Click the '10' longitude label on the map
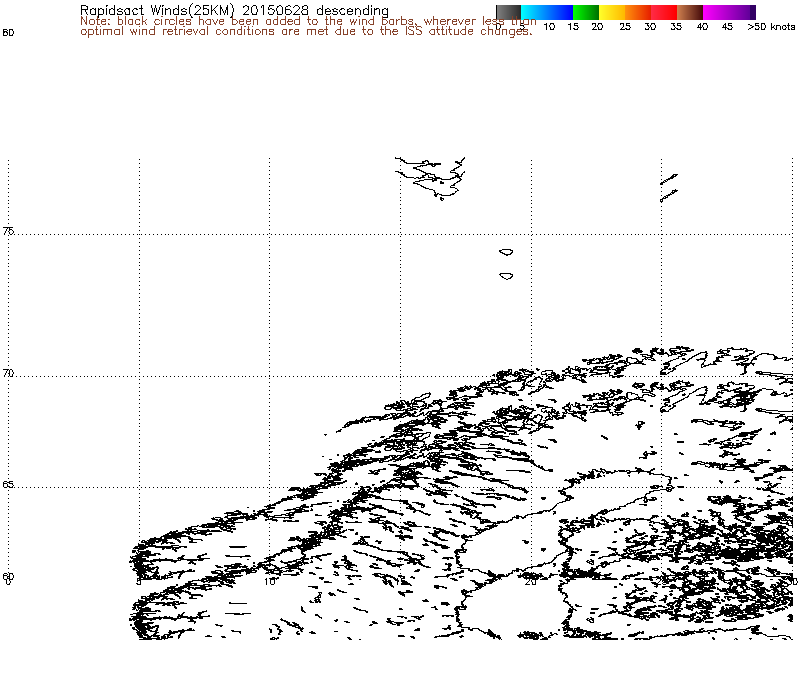The height and width of the screenshot is (700, 800). click(269, 581)
